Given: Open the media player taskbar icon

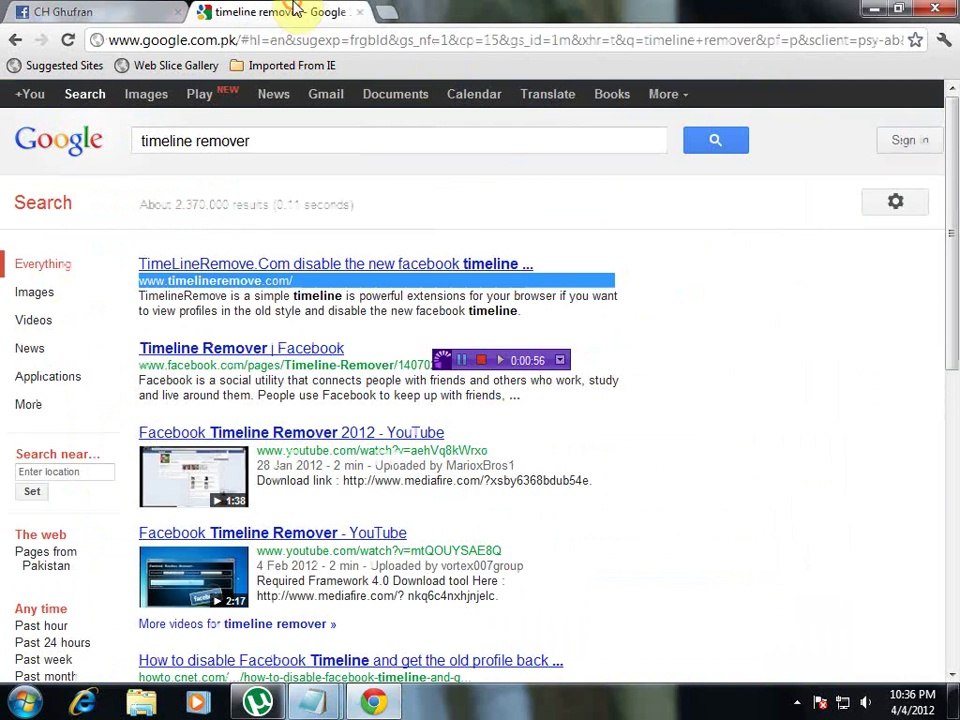Looking at the screenshot, I should tap(198, 702).
